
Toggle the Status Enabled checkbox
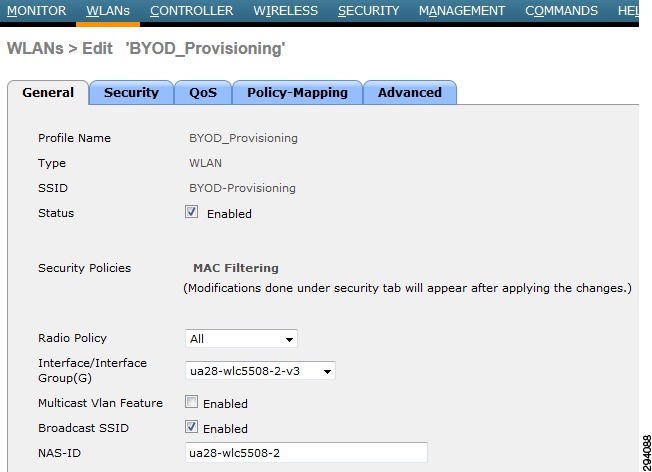[191, 212]
